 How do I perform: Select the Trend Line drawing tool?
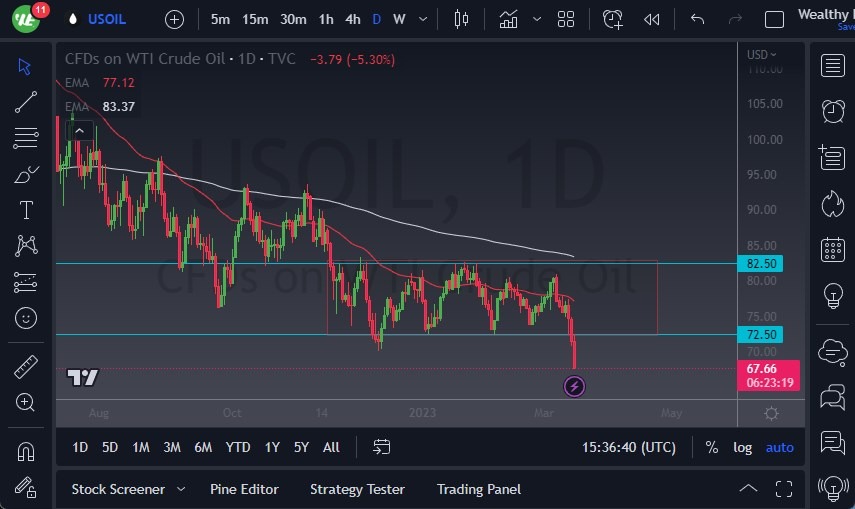[x=26, y=101]
